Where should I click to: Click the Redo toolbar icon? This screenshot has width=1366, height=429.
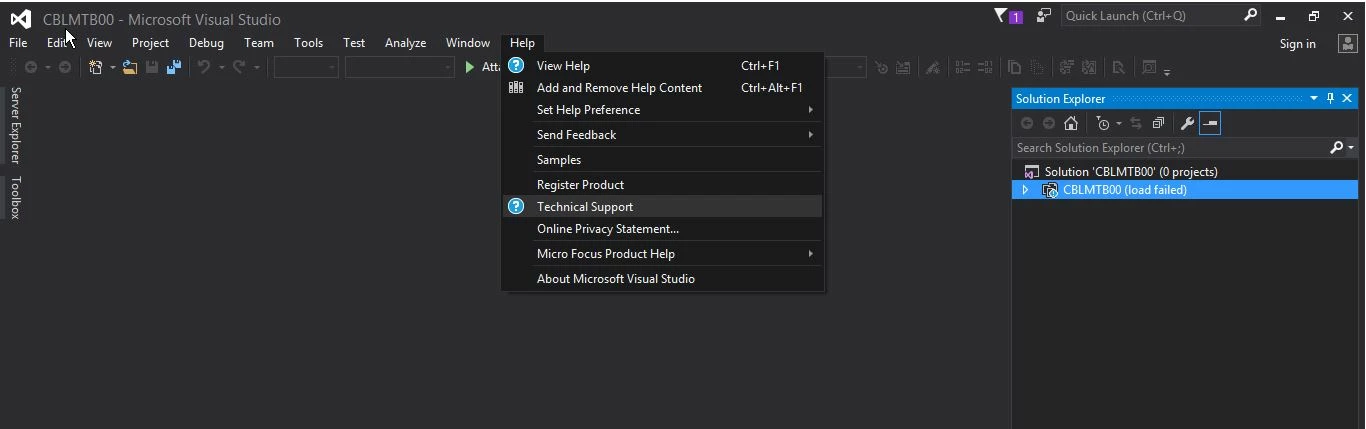point(239,67)
